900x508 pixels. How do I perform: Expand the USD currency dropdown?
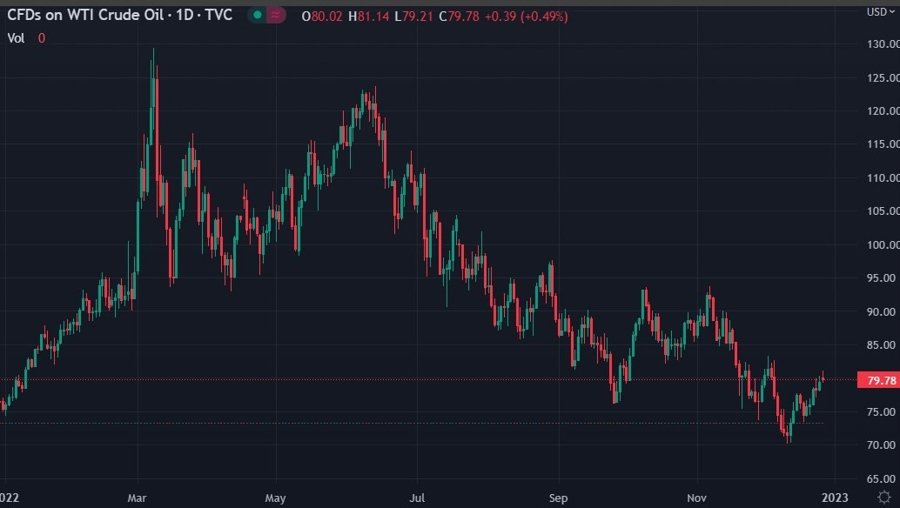[x=878, y=12]
